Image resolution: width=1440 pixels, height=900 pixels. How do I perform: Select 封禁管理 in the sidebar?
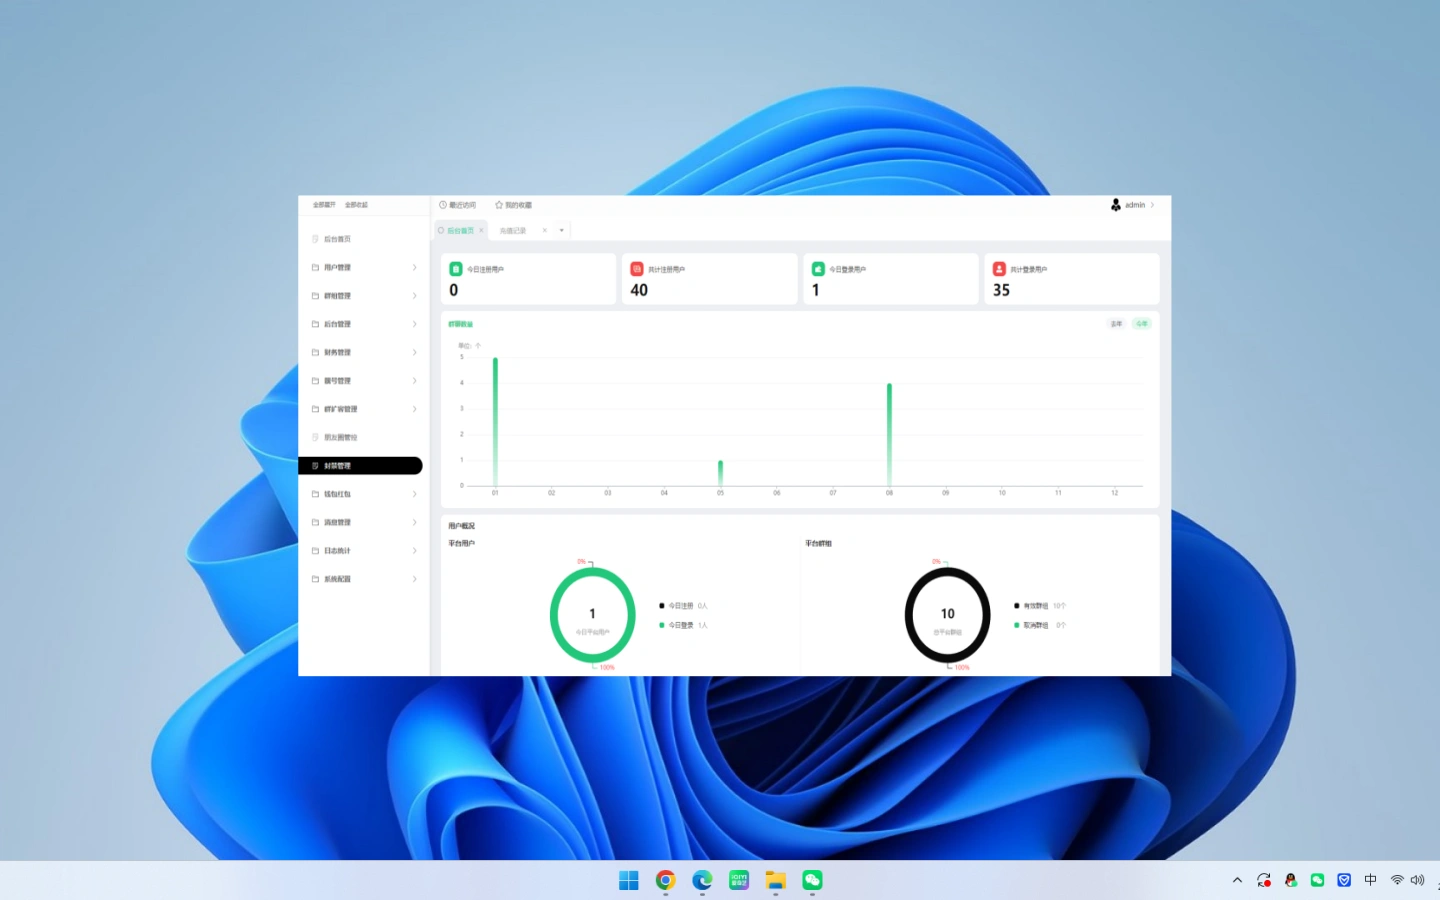(360, 466)
